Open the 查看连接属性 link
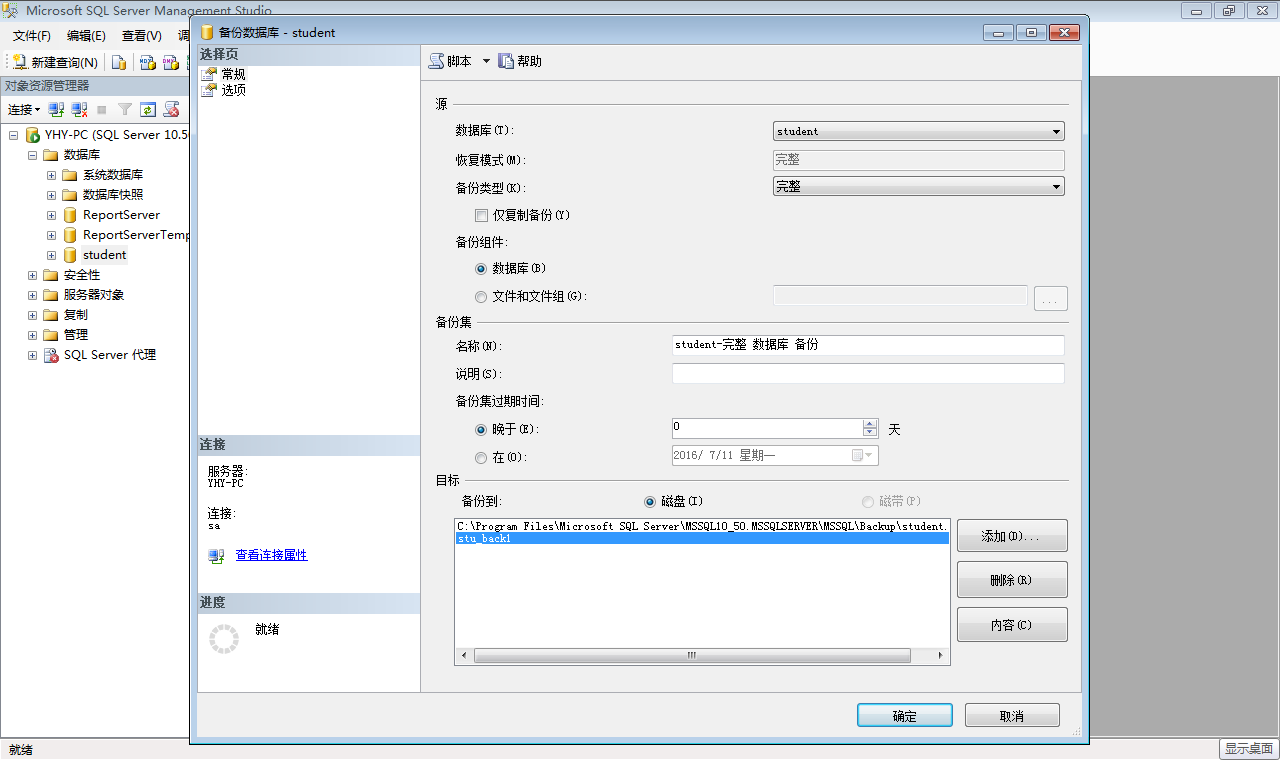The height and width of the screenshot is (760, 1280). point(271,555)
